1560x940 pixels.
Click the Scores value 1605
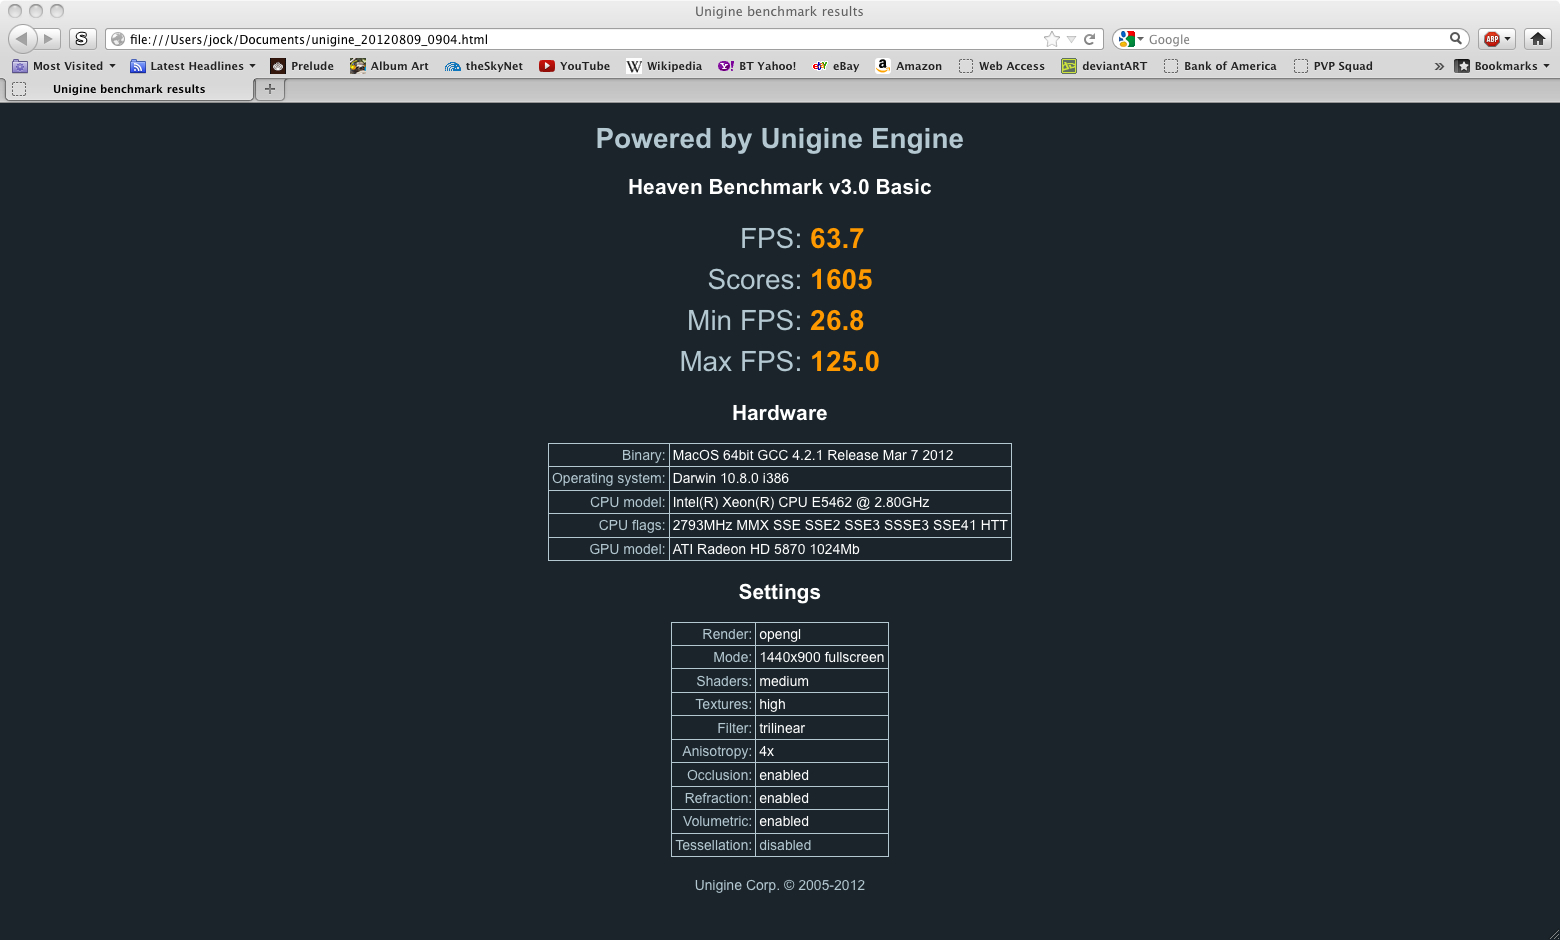click(x=841, y=280)
